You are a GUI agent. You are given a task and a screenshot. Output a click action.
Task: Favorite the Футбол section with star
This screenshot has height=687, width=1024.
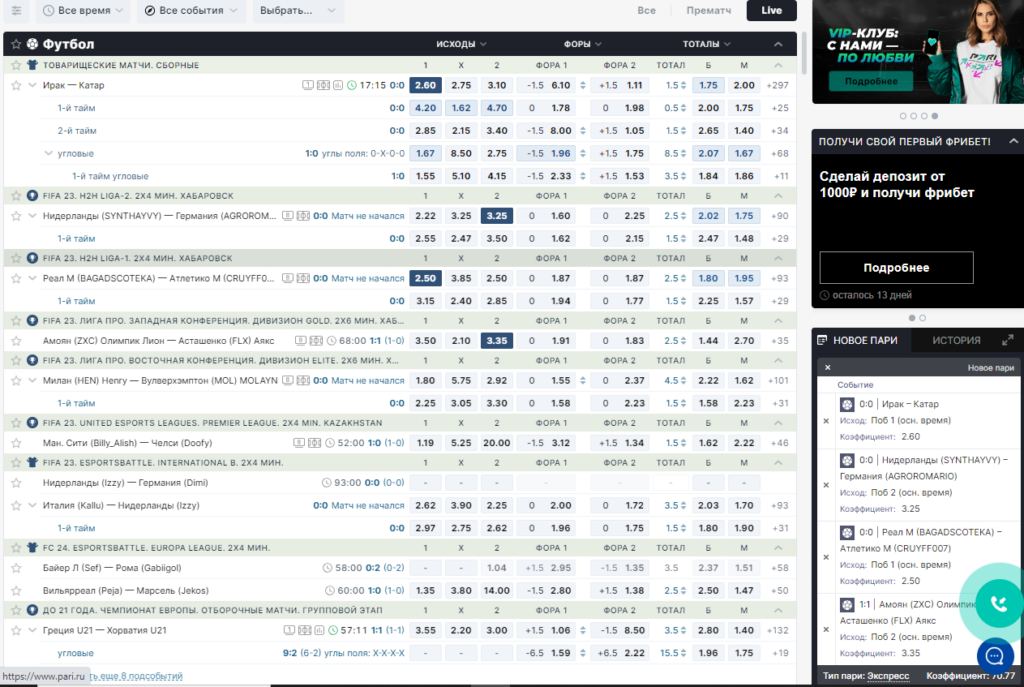click(16, 44)
